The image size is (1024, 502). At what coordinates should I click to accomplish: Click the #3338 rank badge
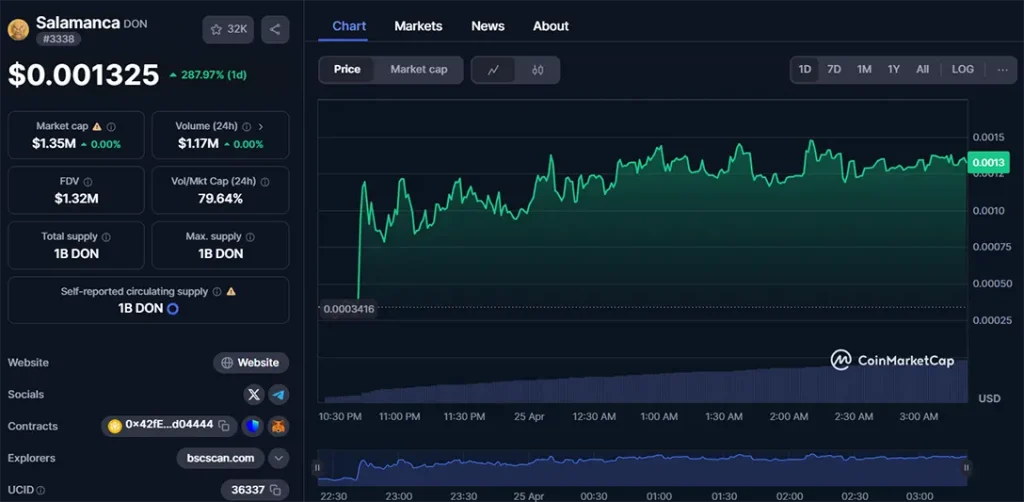click(x=58, y=39)
